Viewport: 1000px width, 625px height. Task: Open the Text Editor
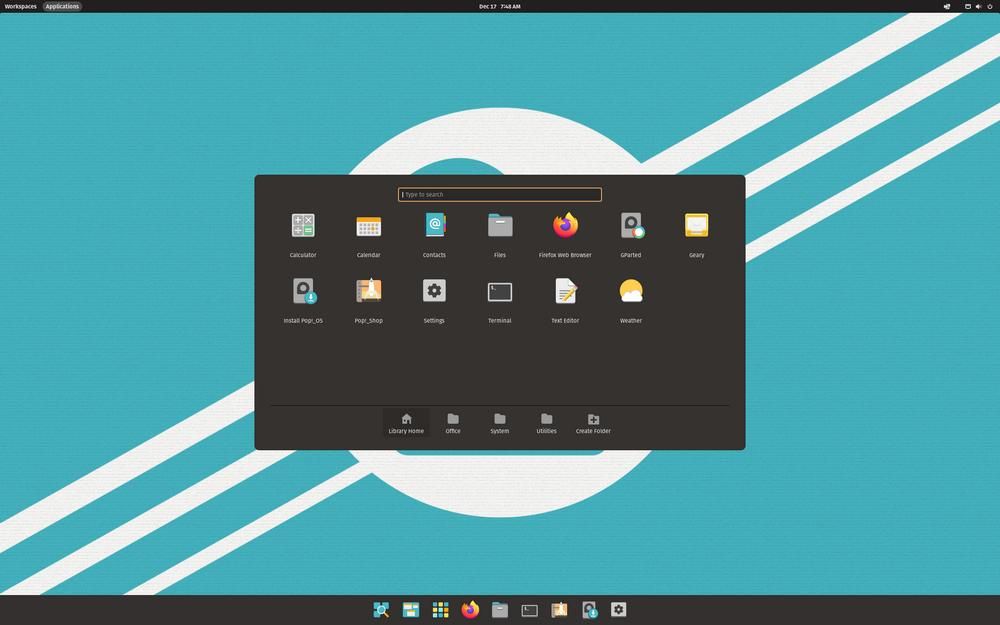tap(565, 295)
